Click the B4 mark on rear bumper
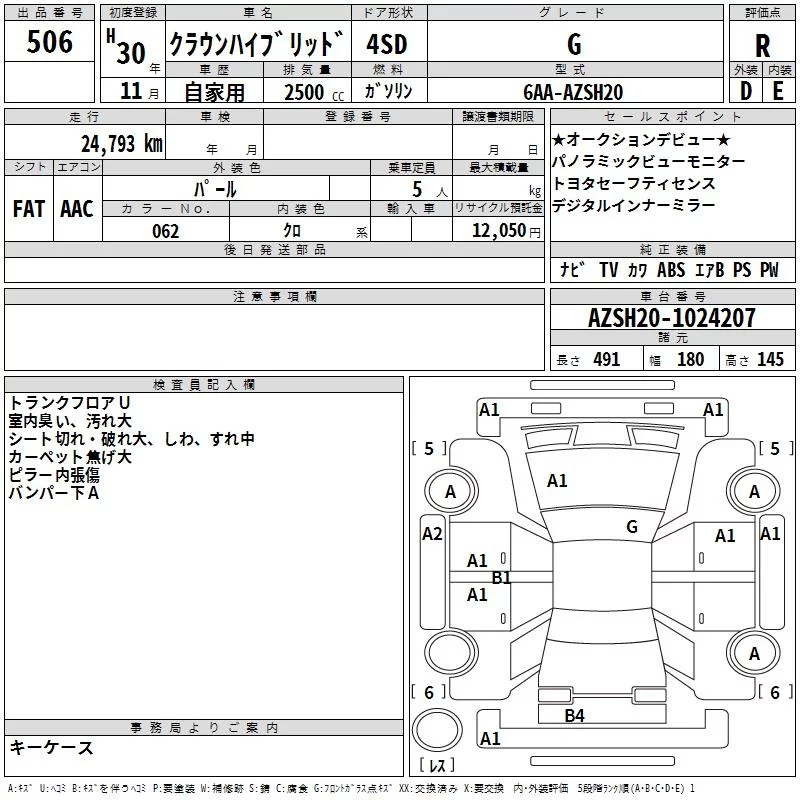Image resolution: width=800 pixels, height=800 pixels. [574, 715]
